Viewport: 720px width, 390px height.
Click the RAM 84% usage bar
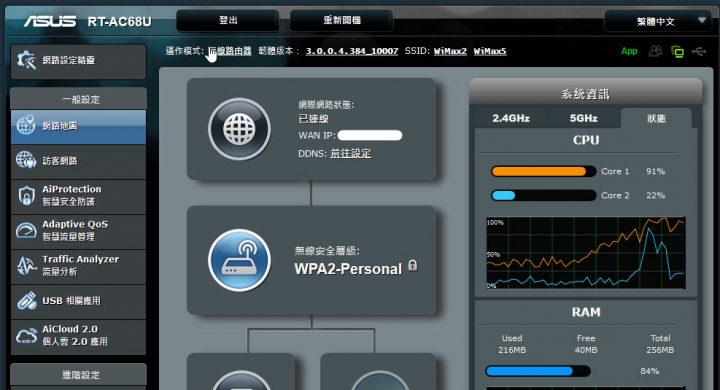(538, 371)
